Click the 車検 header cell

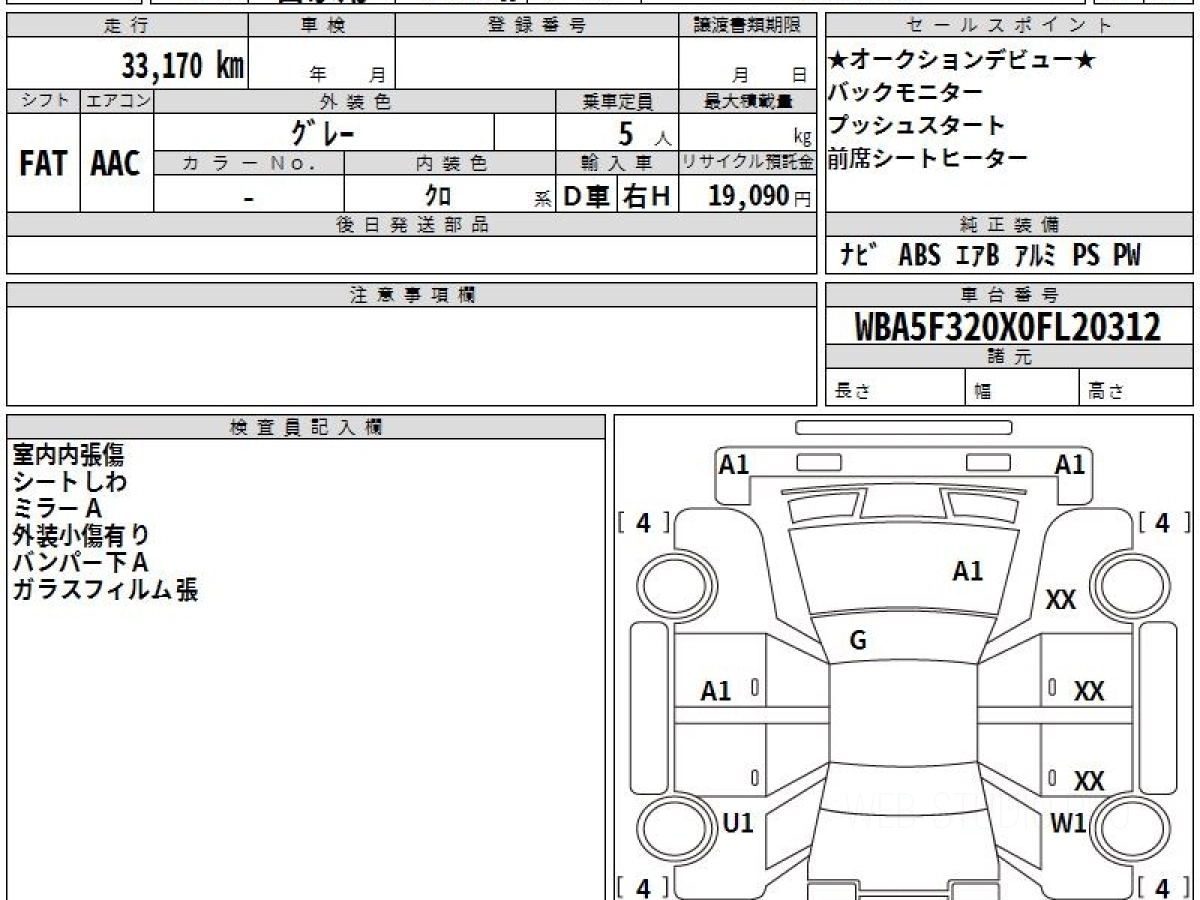pyautogui.click(x=322, y=26)
